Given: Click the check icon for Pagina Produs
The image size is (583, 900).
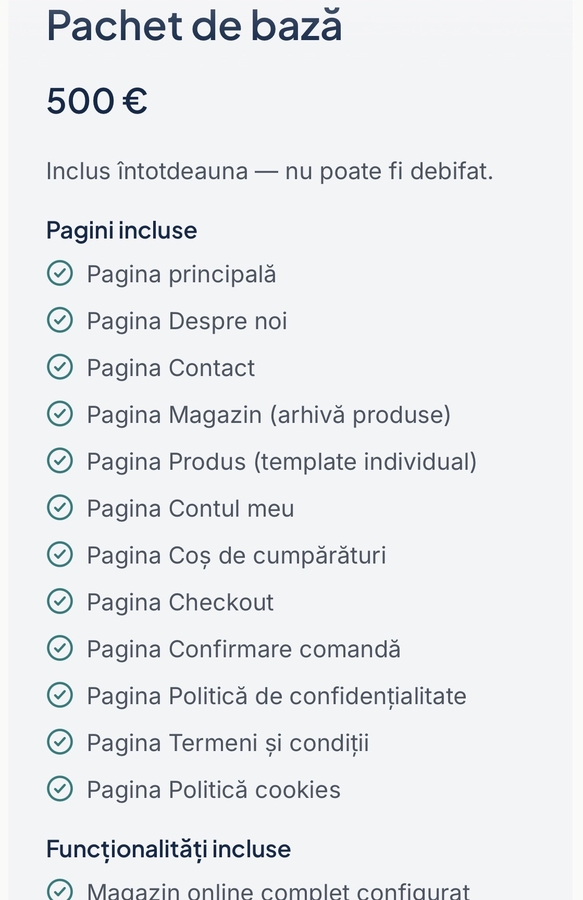Looking at the screenshot, I should tap(60, 461).
